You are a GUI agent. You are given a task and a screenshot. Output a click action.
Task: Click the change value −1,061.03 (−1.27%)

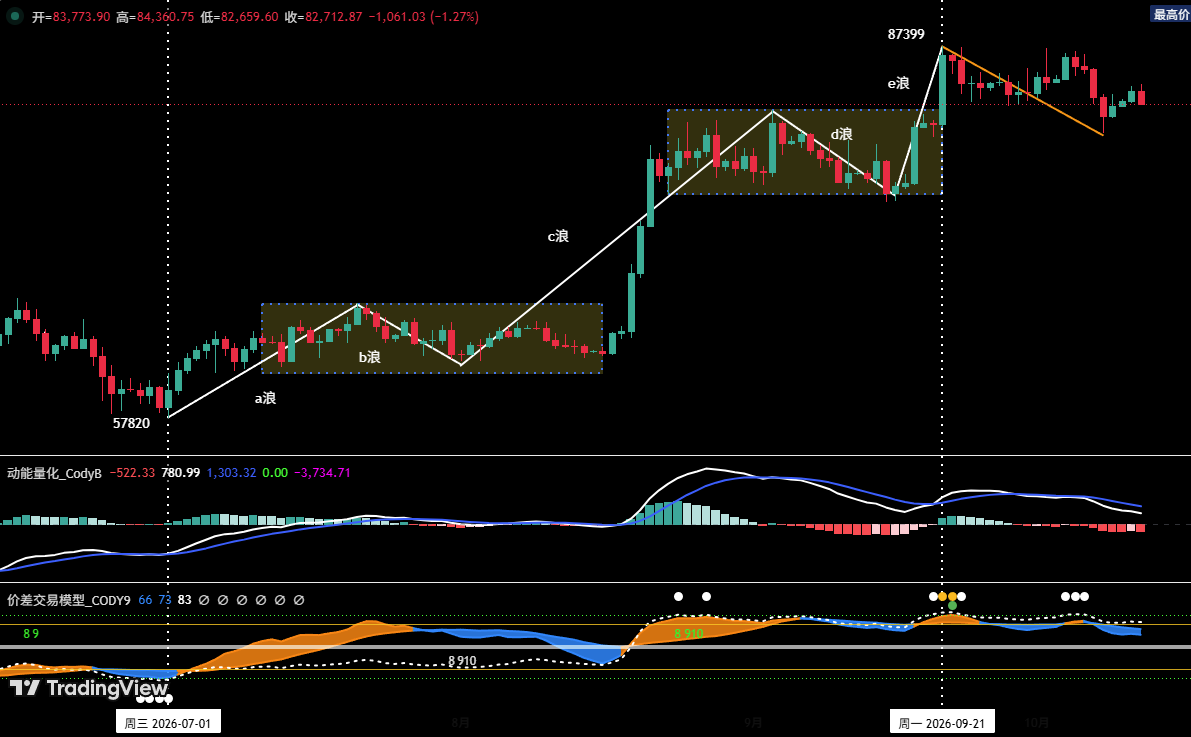(x=423, y=17)
